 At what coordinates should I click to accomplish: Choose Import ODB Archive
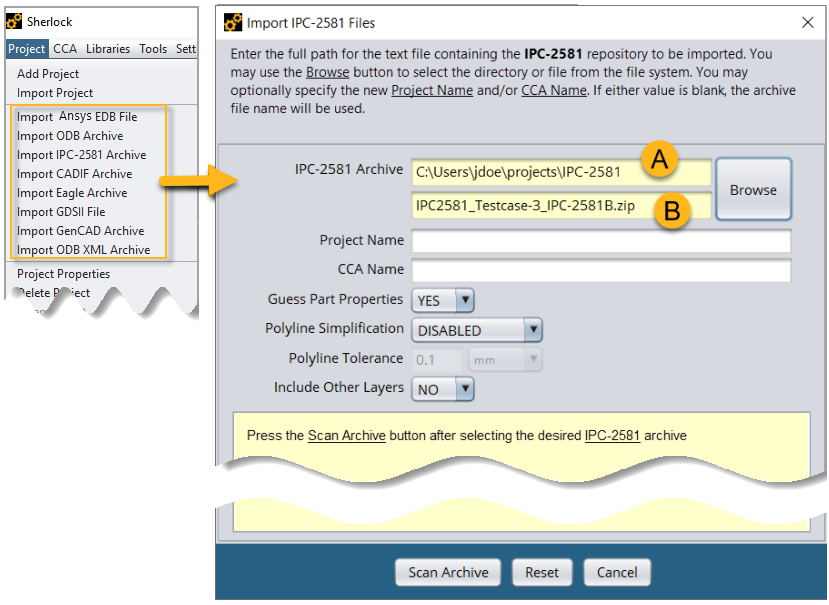pos(70,136)
